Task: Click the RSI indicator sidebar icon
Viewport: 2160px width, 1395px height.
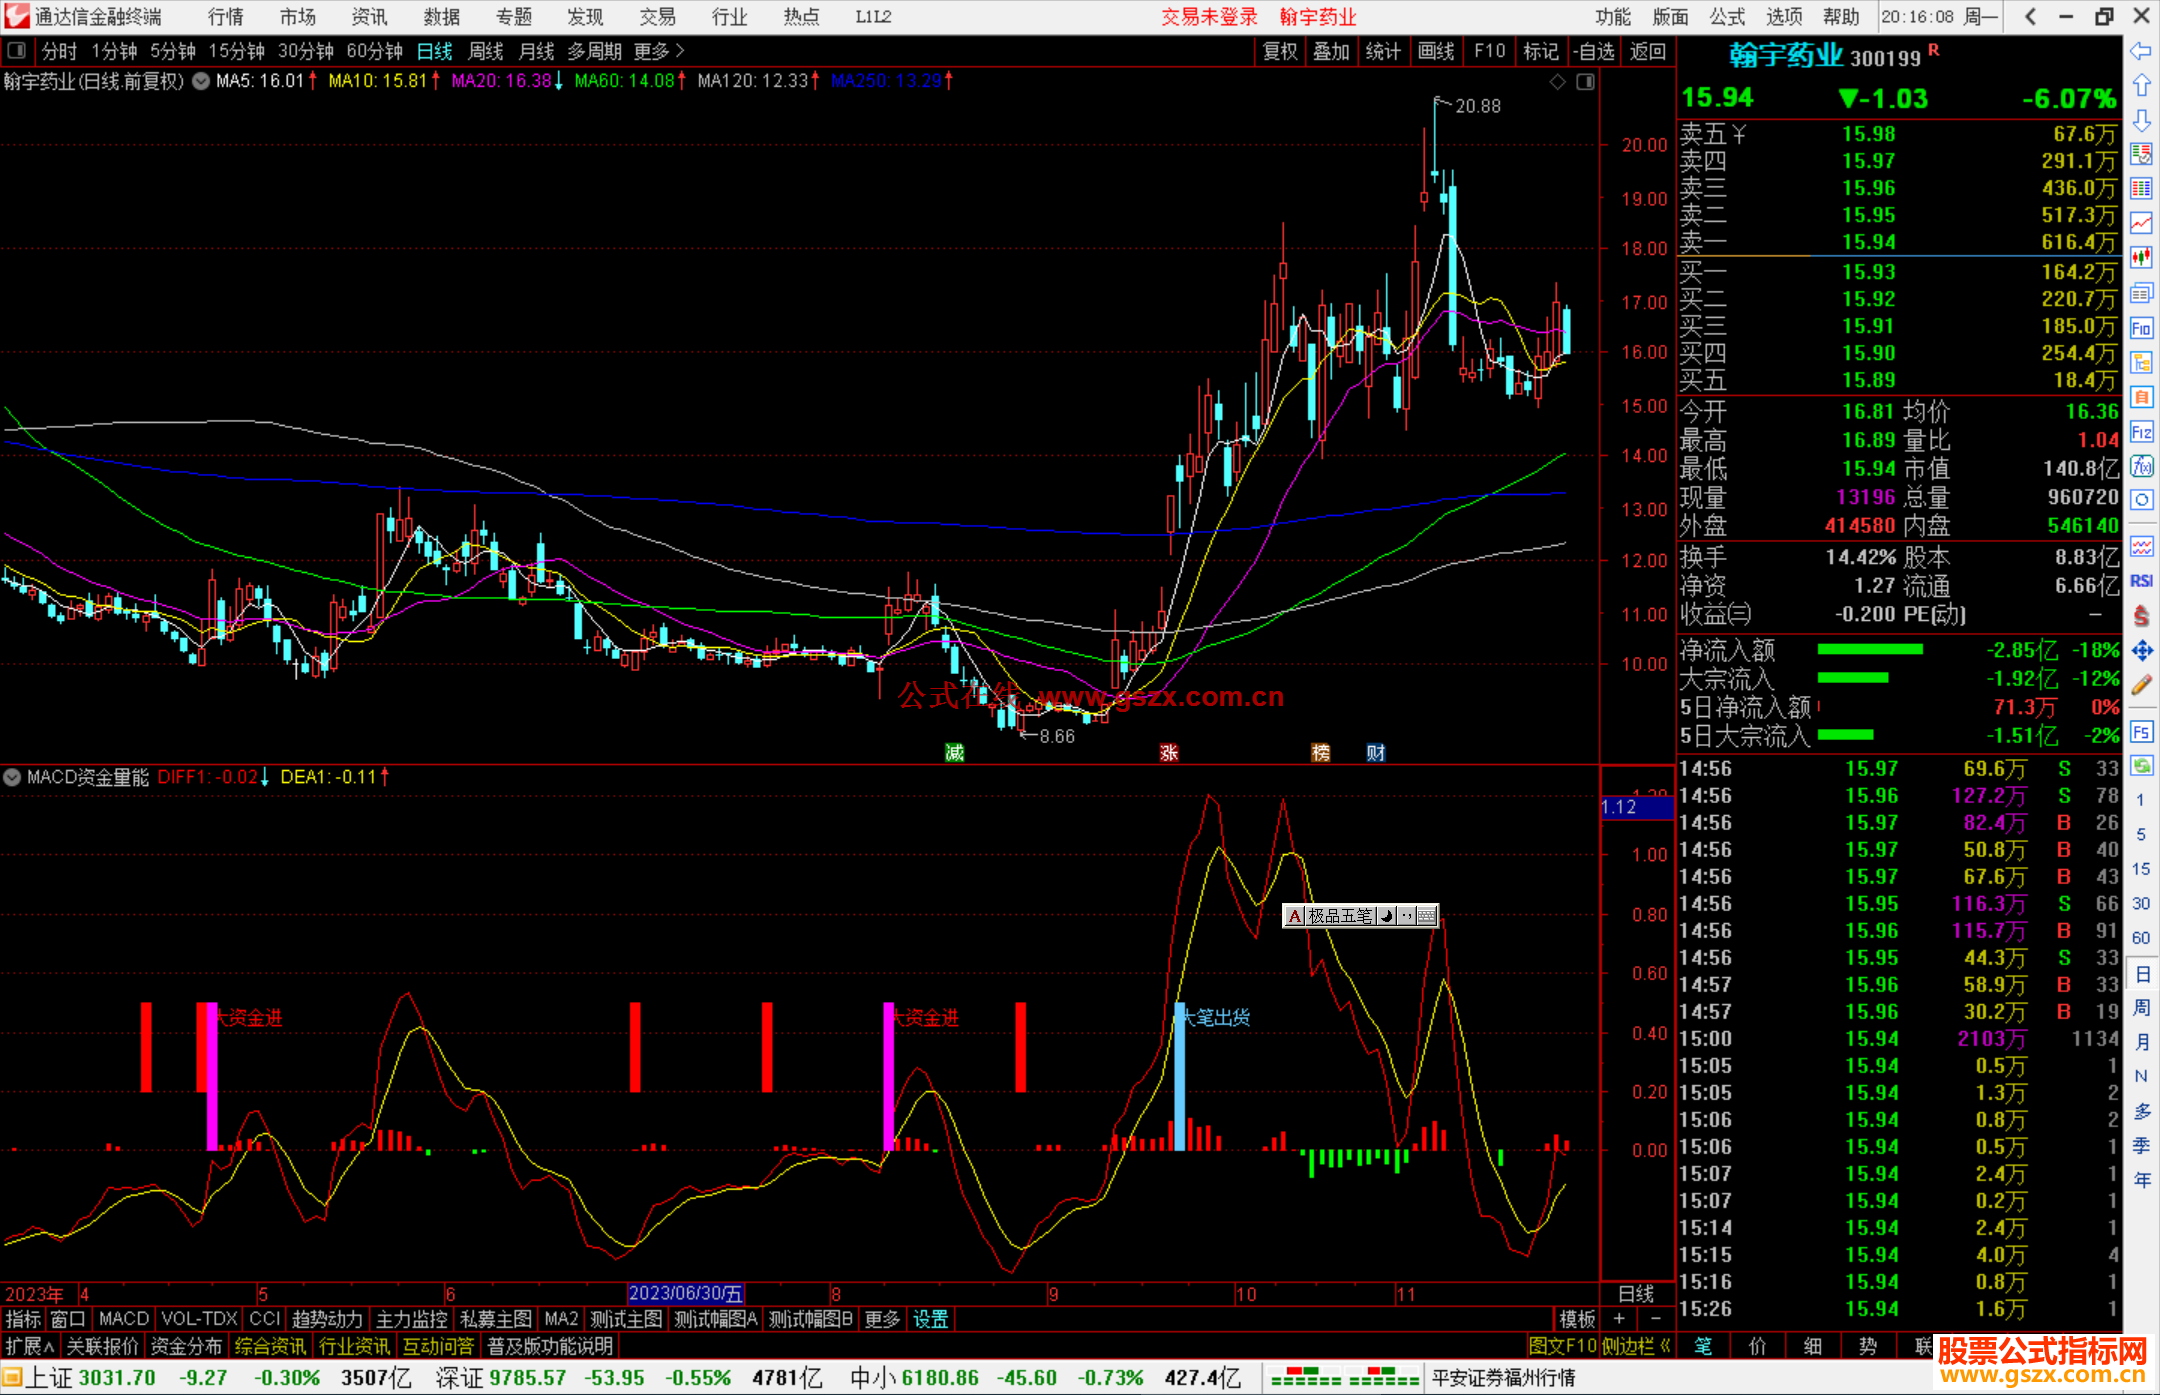Action: coord(2141,581)
